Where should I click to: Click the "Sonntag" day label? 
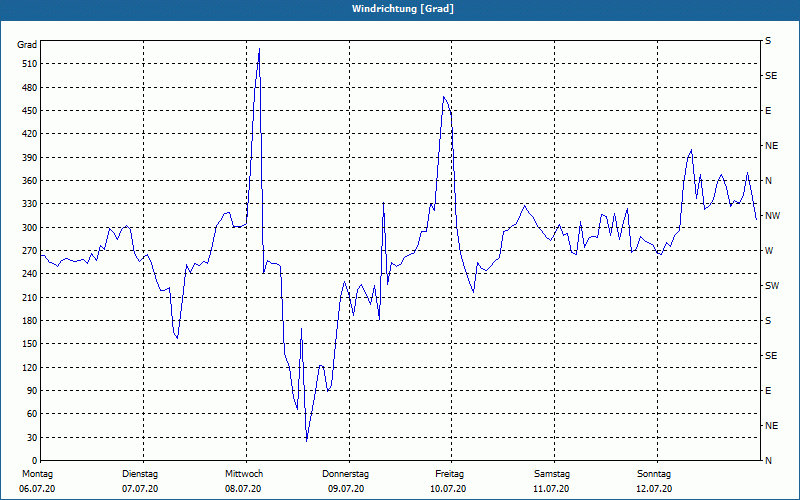coord(654,474)
